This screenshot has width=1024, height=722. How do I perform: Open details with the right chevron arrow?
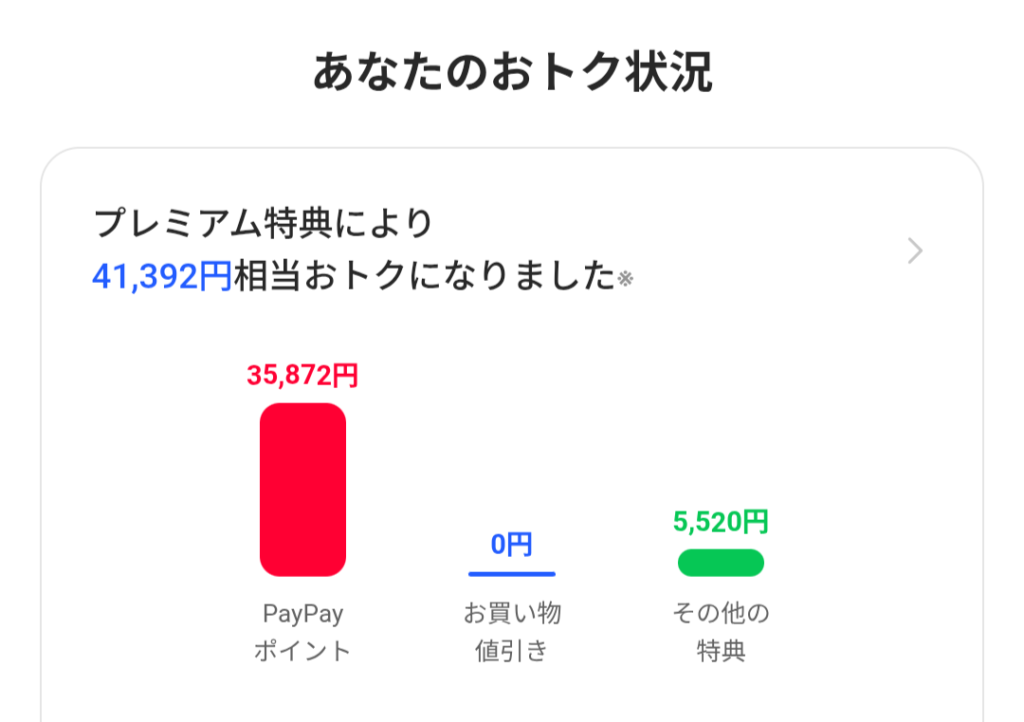coord(914,252)
